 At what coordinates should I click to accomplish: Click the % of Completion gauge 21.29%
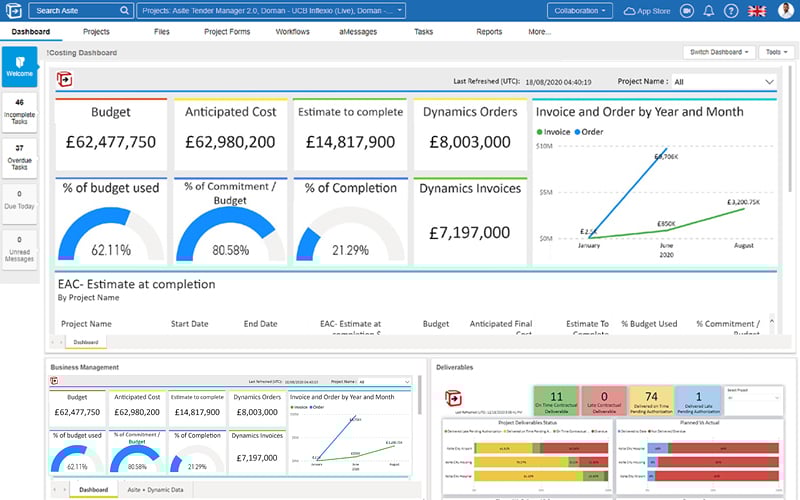point(350,233)
